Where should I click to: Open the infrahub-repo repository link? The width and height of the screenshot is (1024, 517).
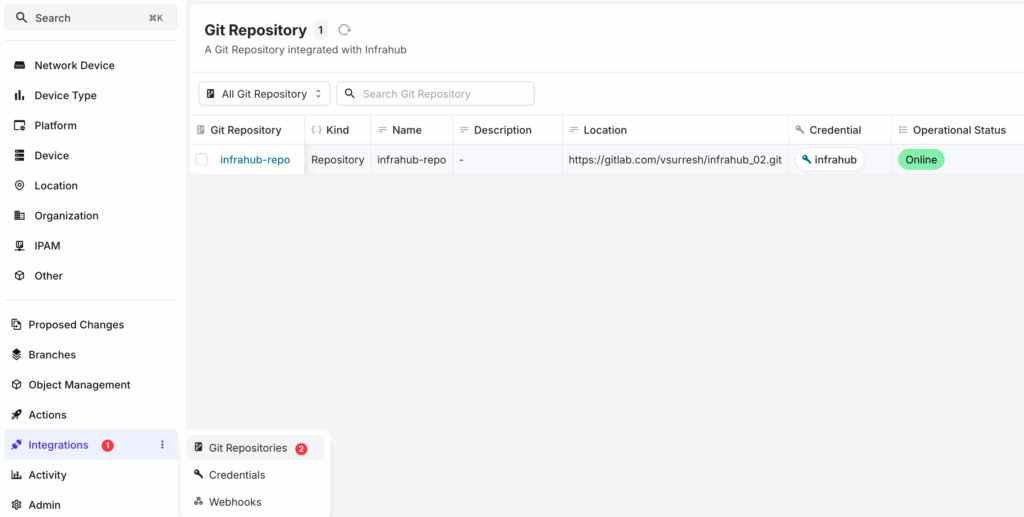tap(255, 159)
